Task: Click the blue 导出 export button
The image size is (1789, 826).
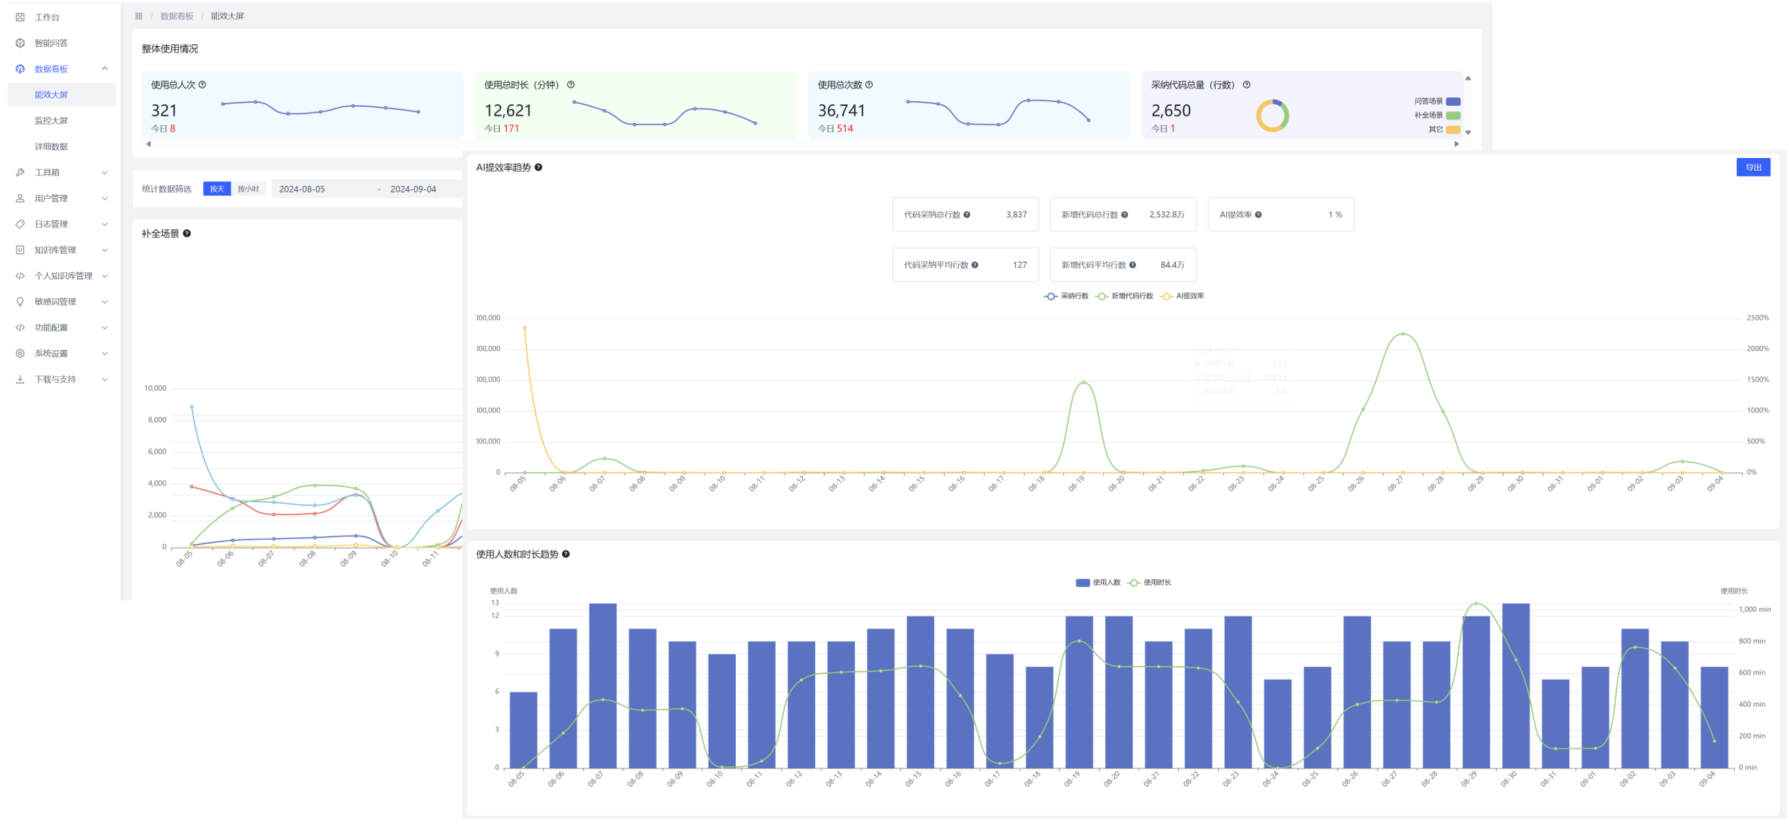Action: click(x=1753, y=167)
